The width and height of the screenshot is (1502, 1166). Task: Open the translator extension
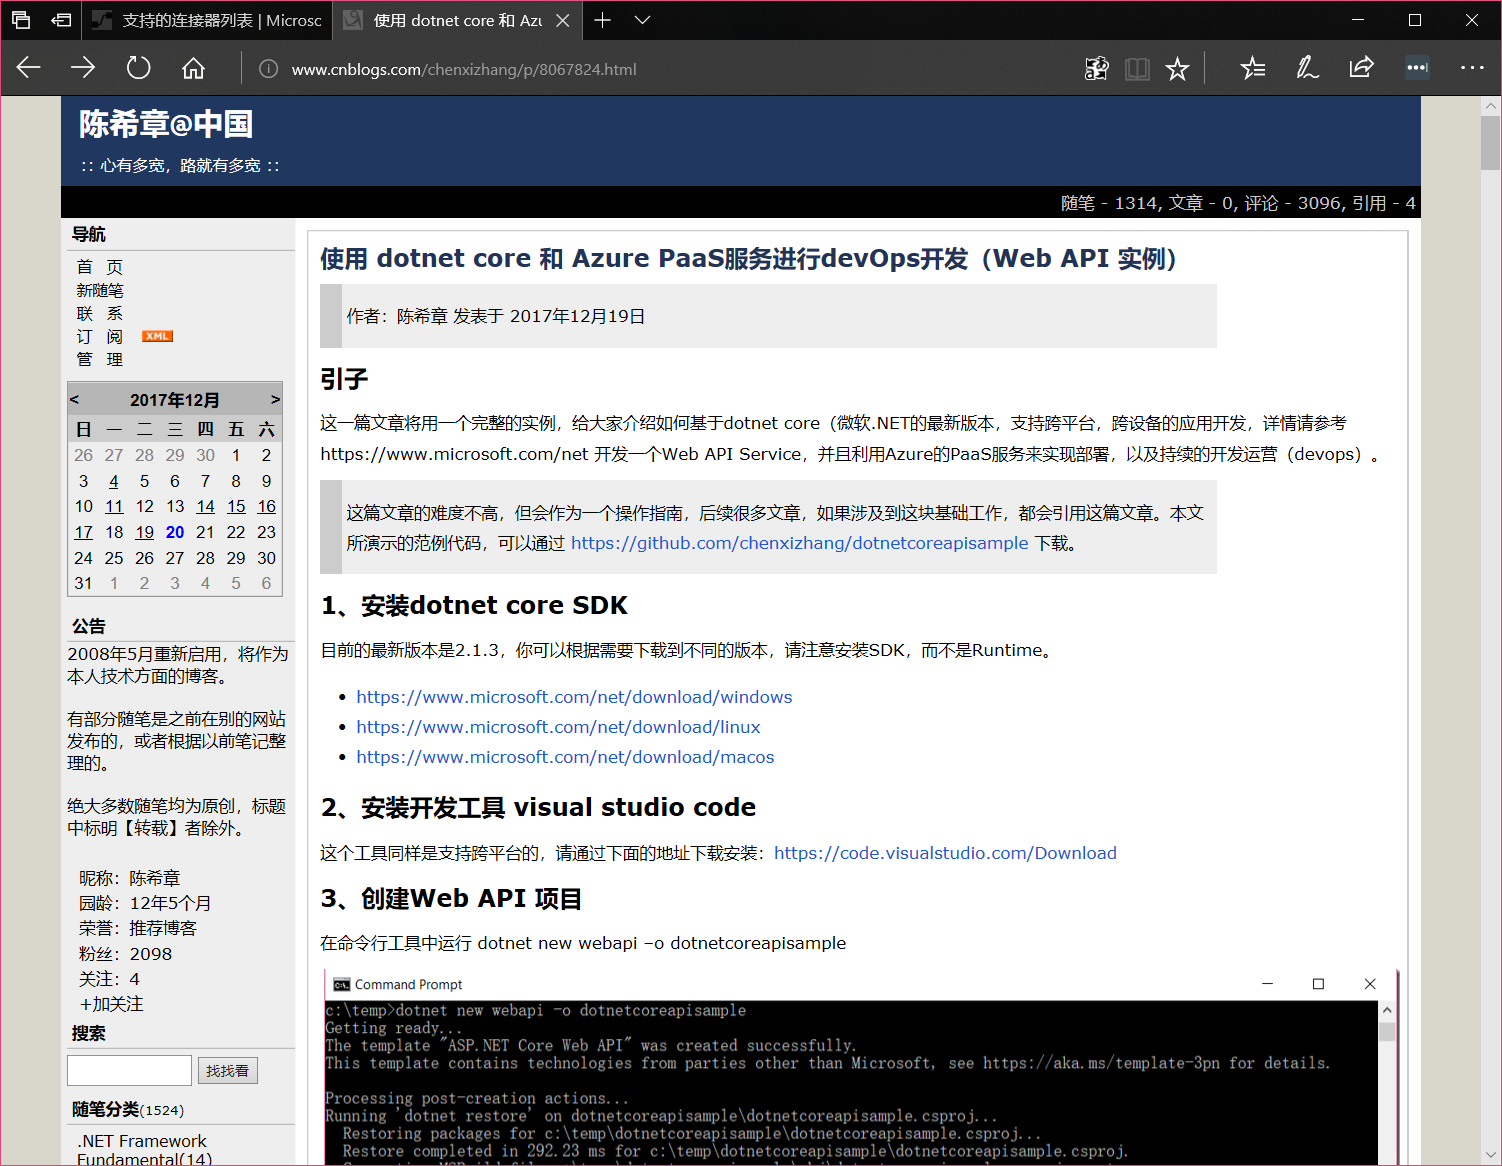[x=1096, y=68]
